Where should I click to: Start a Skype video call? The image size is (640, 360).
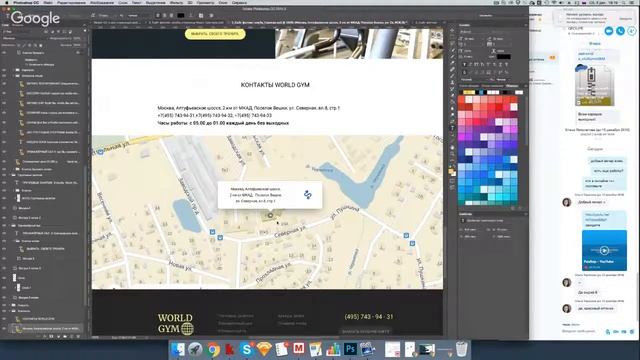tap(609, 31)
